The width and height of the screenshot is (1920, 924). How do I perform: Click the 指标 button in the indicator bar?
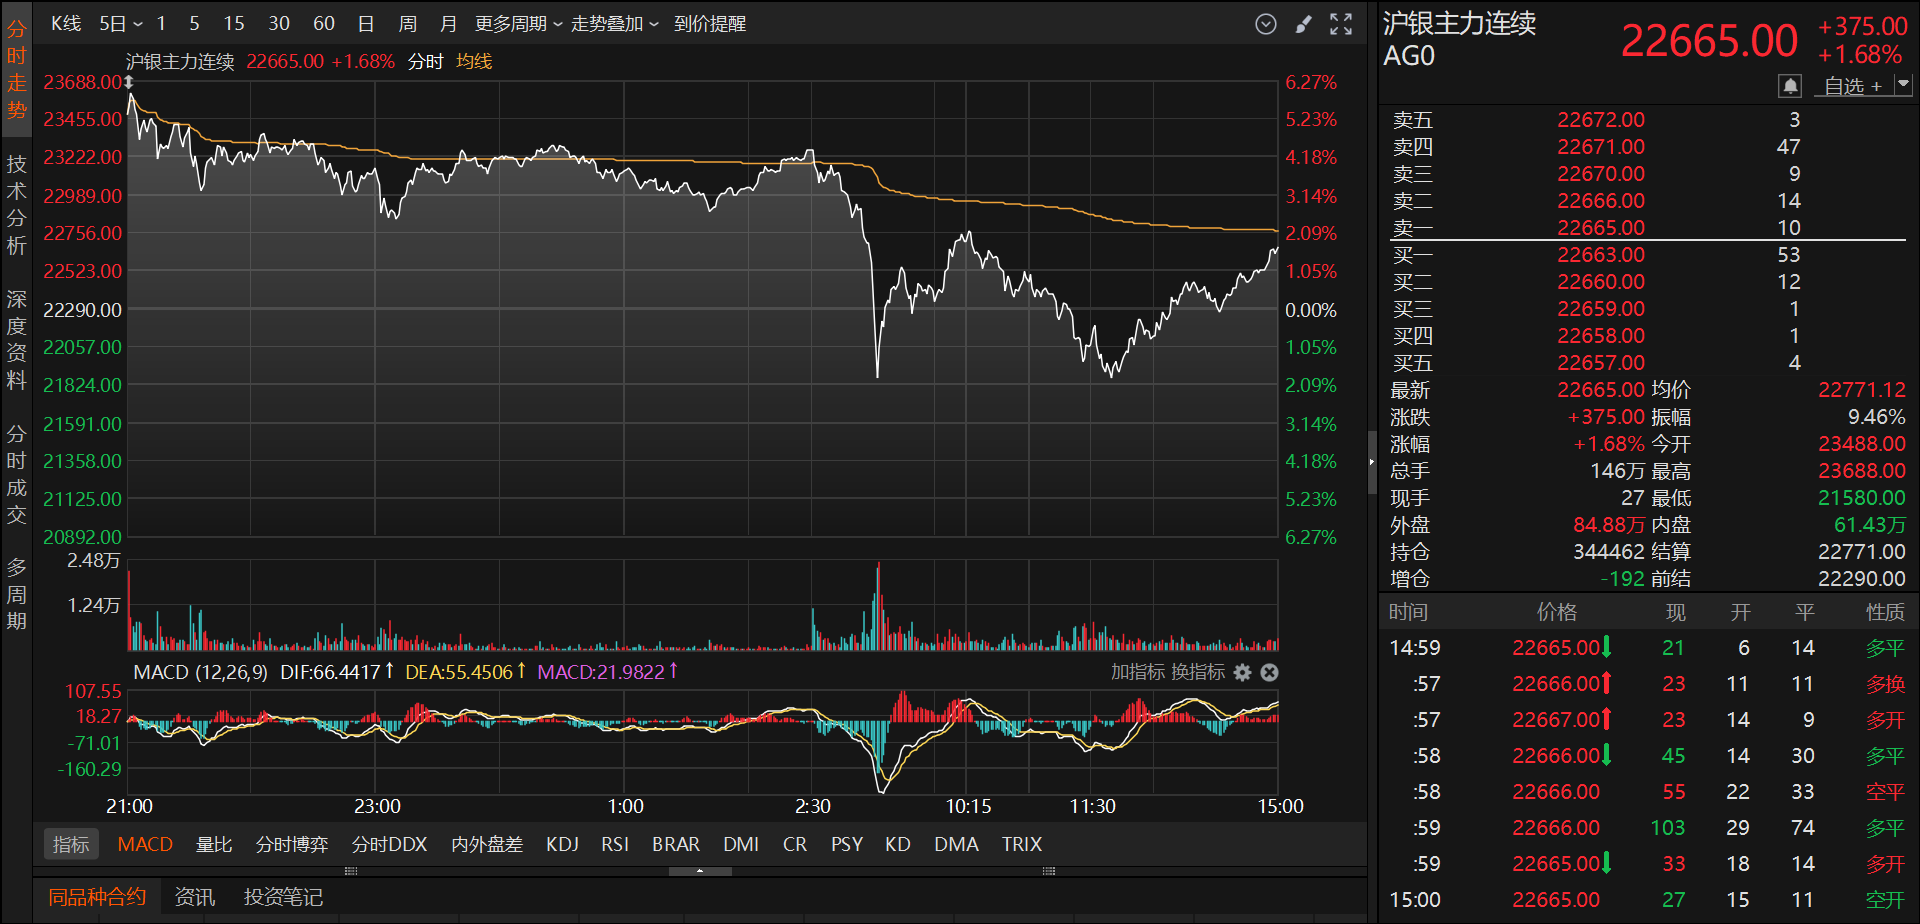point(71,845)
